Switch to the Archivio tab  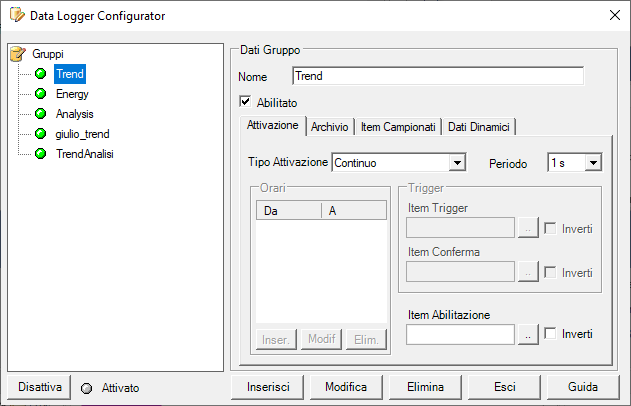pyautogui.click(x=329, y=127)
